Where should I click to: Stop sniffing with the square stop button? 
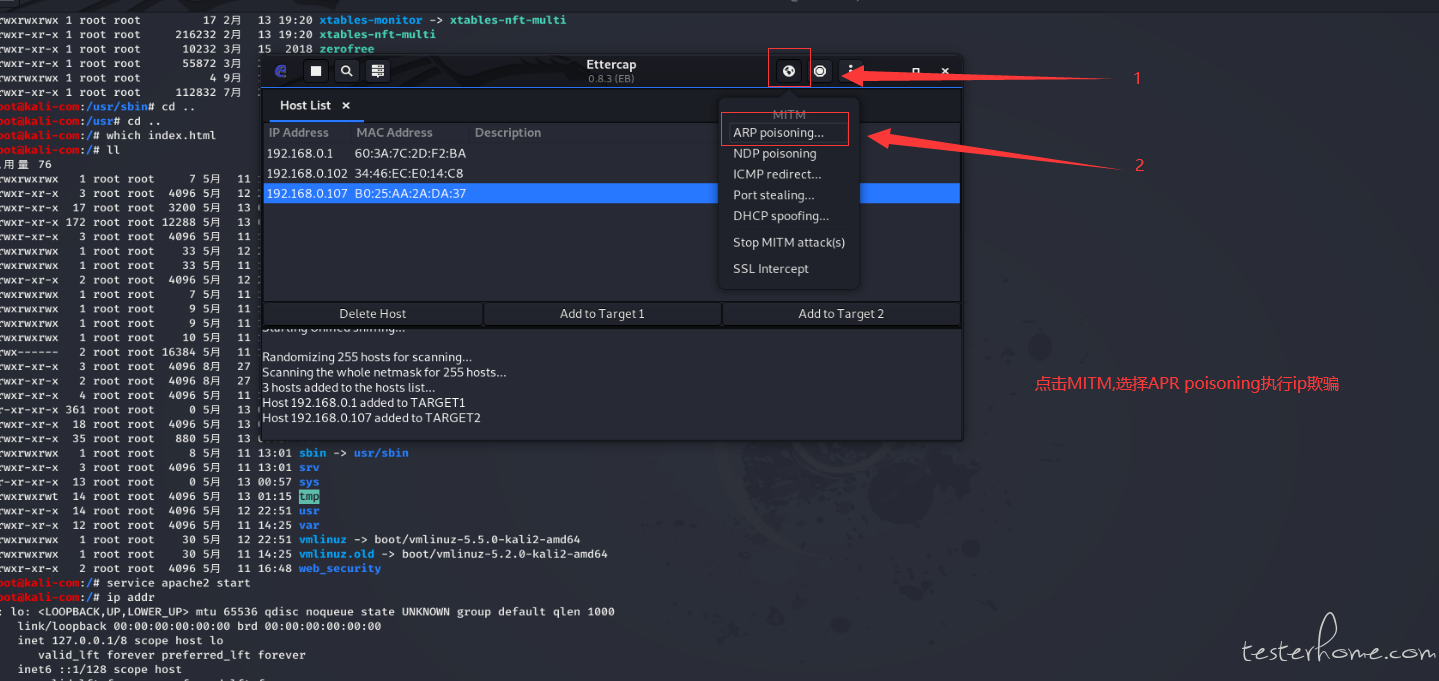pyautogui.click(x=315, y=71)
